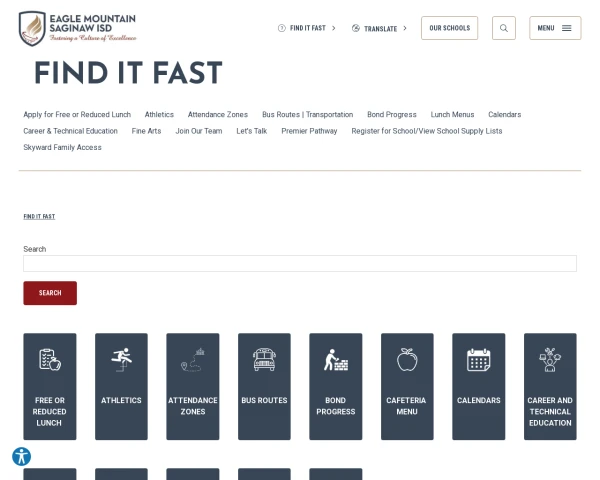Click the magnifying glass search icon
Image resolution: width=600 pixels, height=480 pixels.
point(504,28)
